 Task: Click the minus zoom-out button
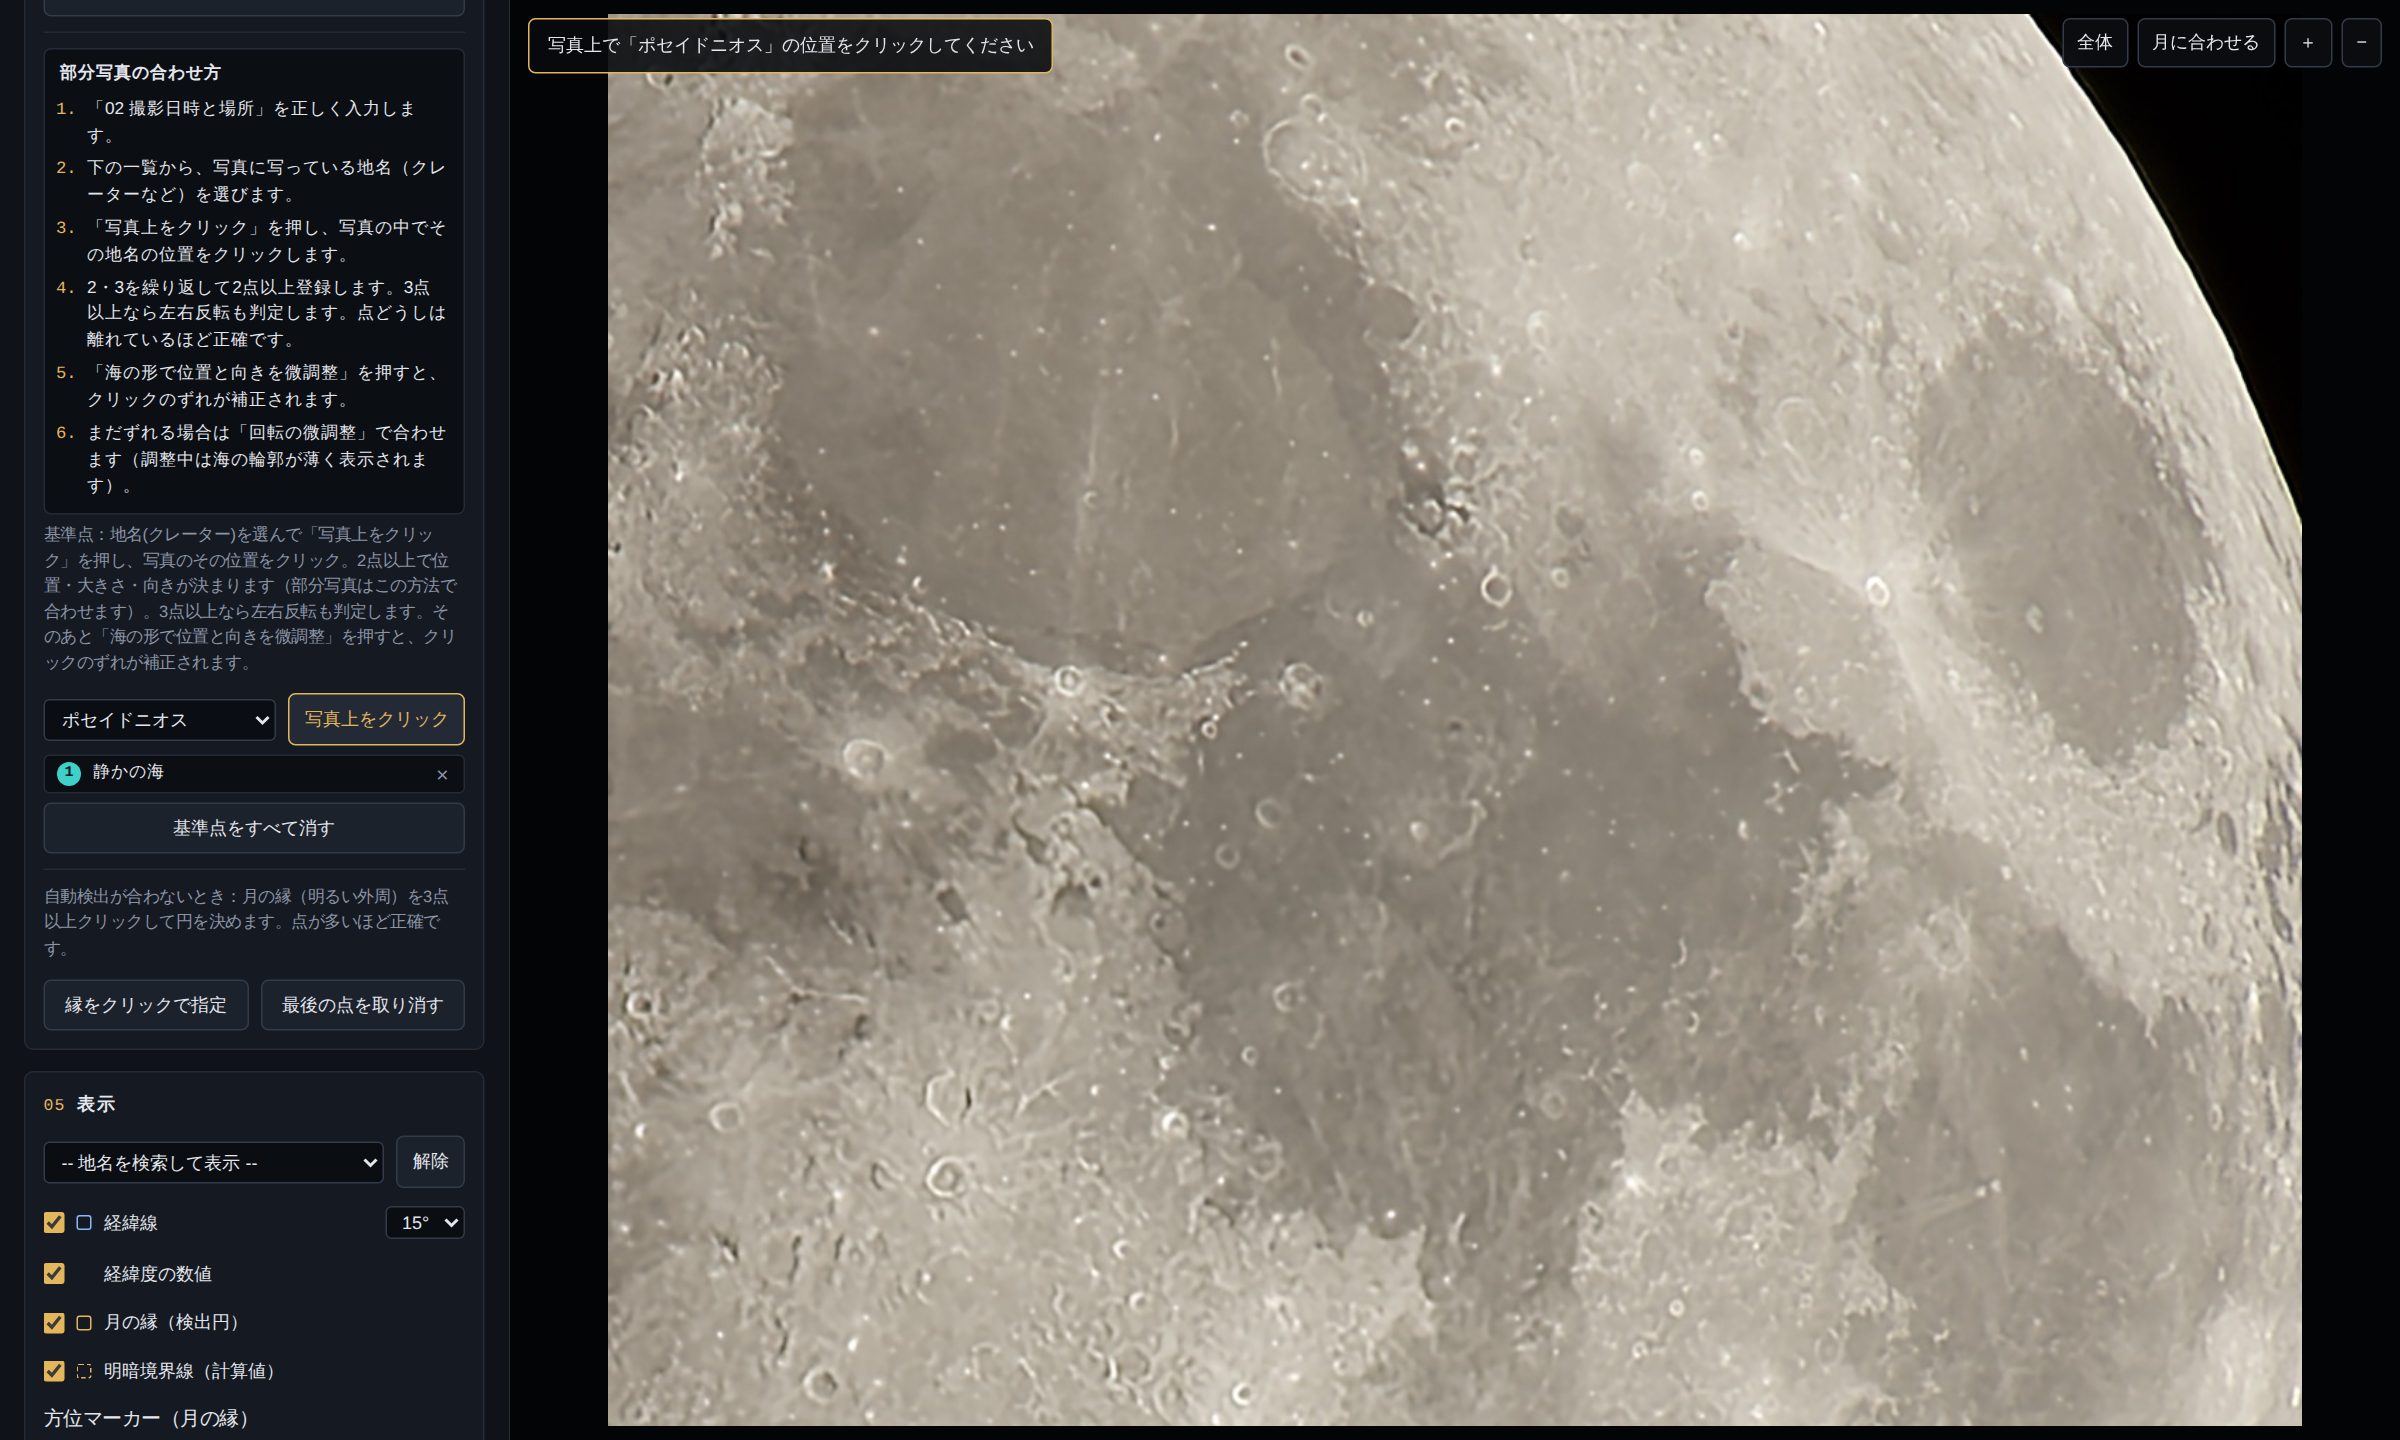click(x=2361, y=43)
